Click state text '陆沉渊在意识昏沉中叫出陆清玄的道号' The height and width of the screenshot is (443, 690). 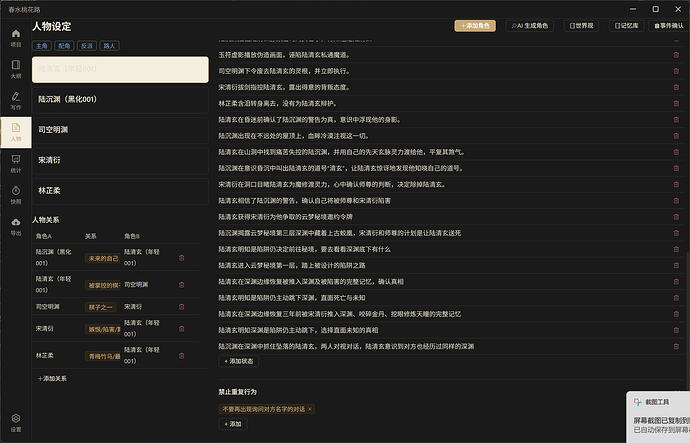[341, 168]
